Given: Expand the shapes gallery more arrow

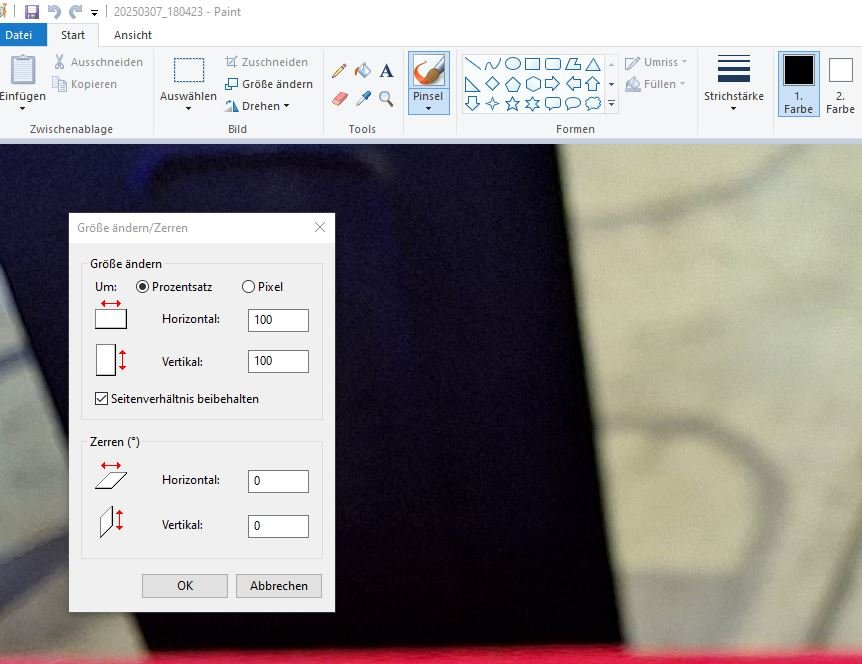Looking at the screenshot, I should [611, 103].
